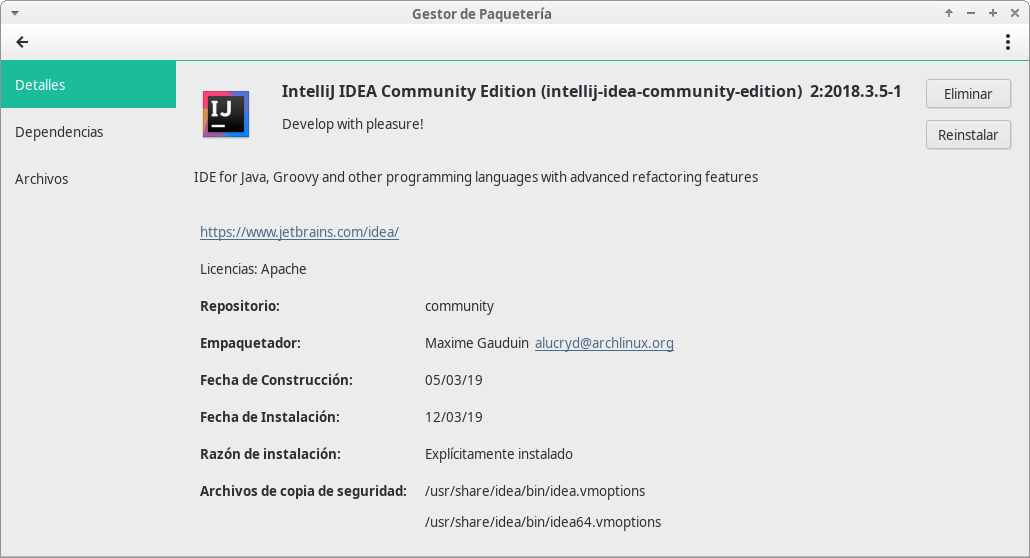Image resolution: width=1030 pixels, height=558 pixels.
Task: Click the Gestor de Paquetería window title
Action: point(481,14)
